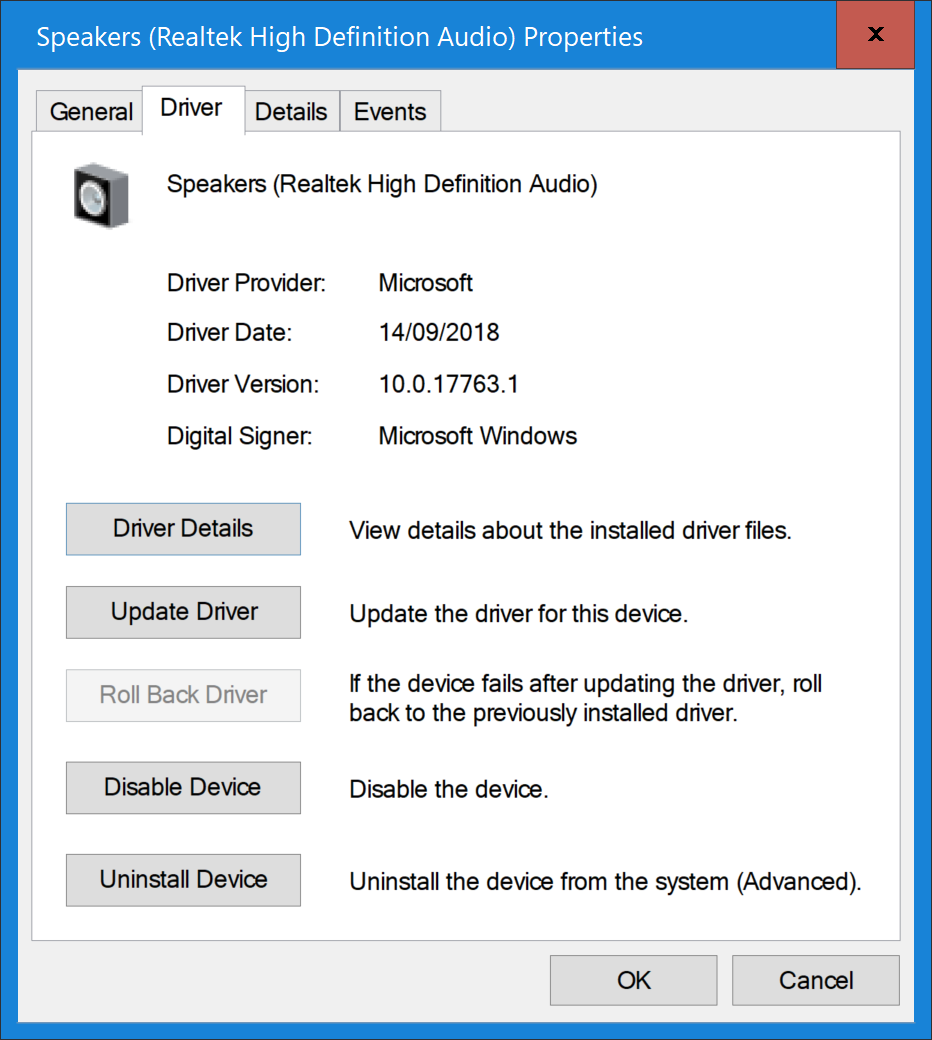Click the signer value 'Microsoft Windows'

tap(478, 436)
